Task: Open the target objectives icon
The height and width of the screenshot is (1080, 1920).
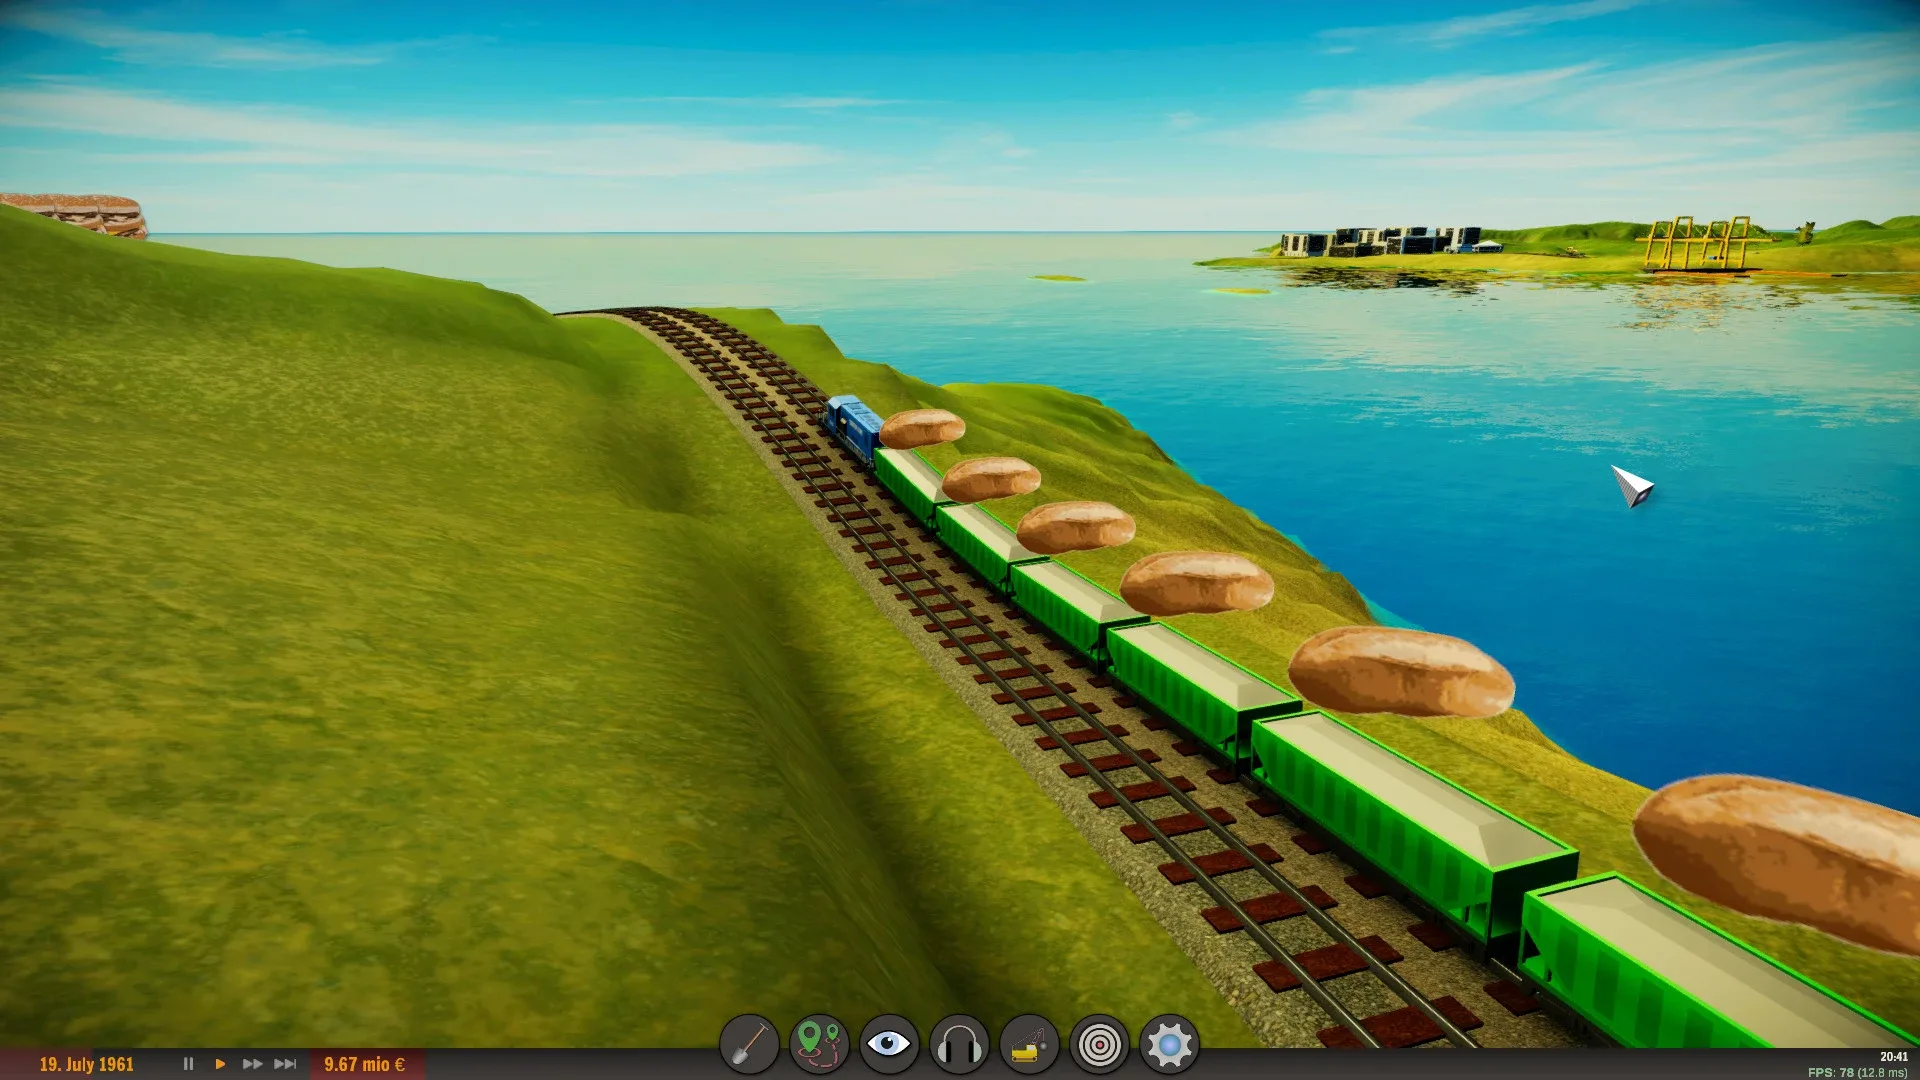Action: (1099, 1045)
